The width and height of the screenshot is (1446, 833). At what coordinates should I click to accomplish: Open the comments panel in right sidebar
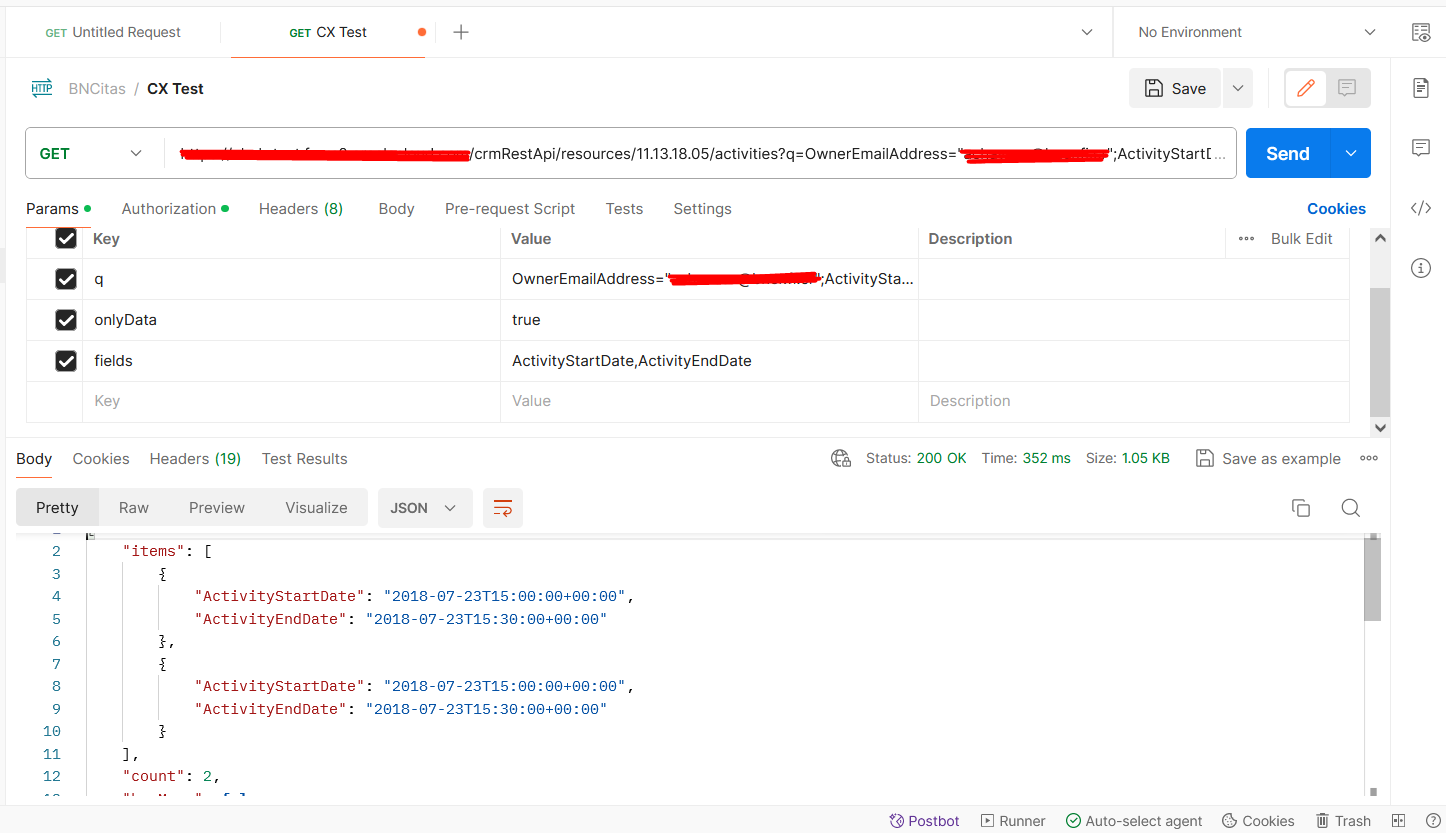coord(1421,148)
